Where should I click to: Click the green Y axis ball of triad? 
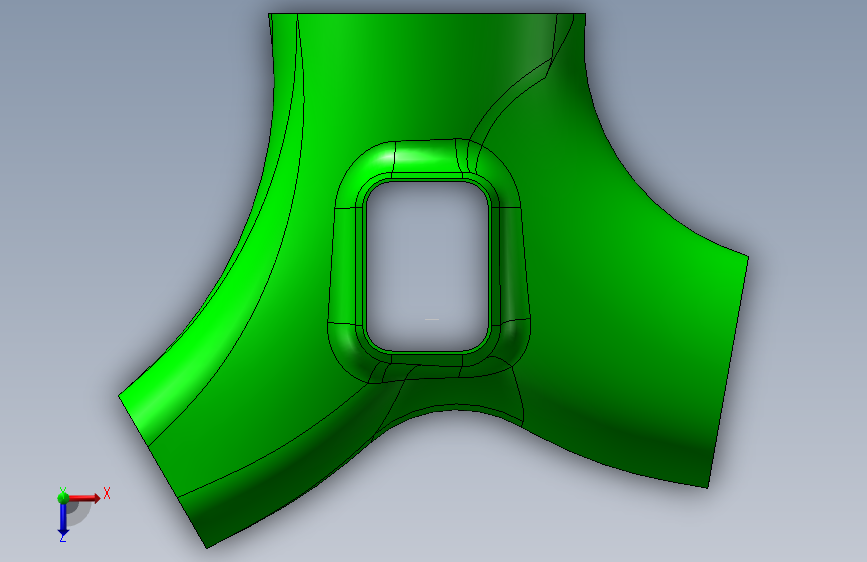pyautogui.click(x=63, y=497)
